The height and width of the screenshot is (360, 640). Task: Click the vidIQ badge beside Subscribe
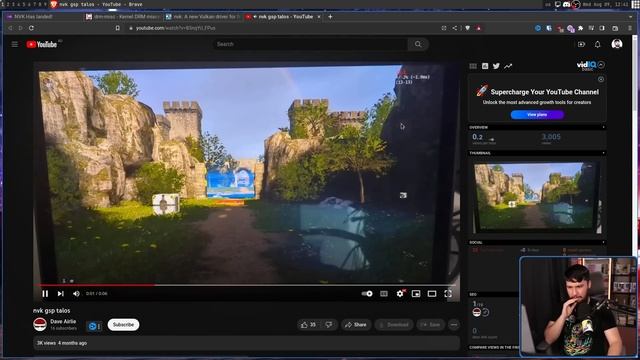click(x=94, y=326)
